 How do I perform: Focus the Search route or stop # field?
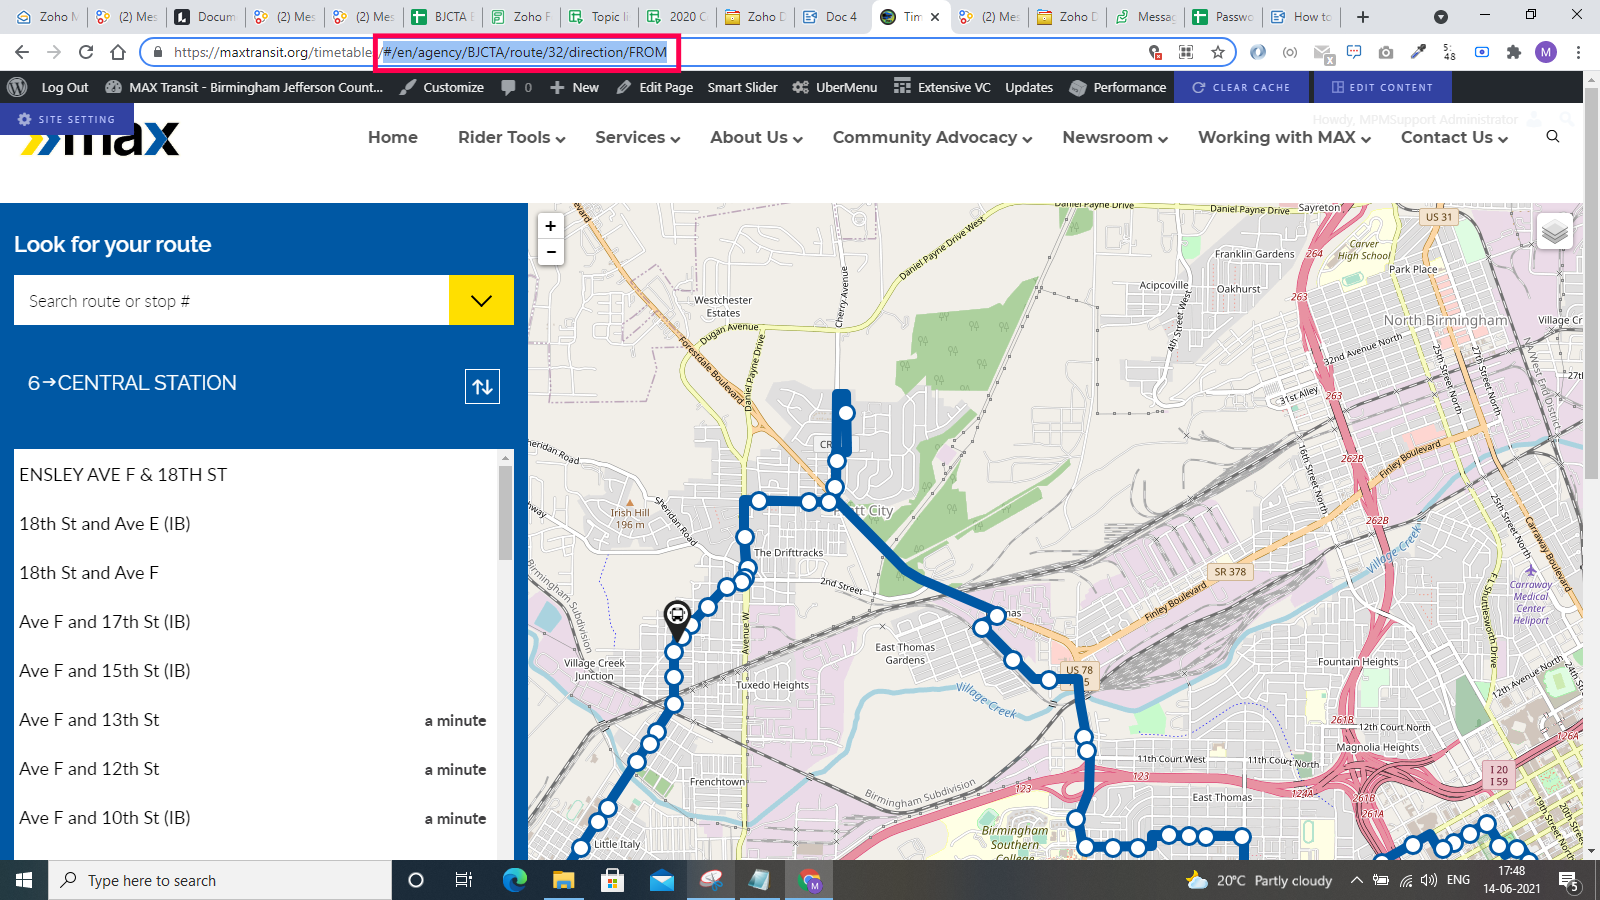tap(231, 300)
